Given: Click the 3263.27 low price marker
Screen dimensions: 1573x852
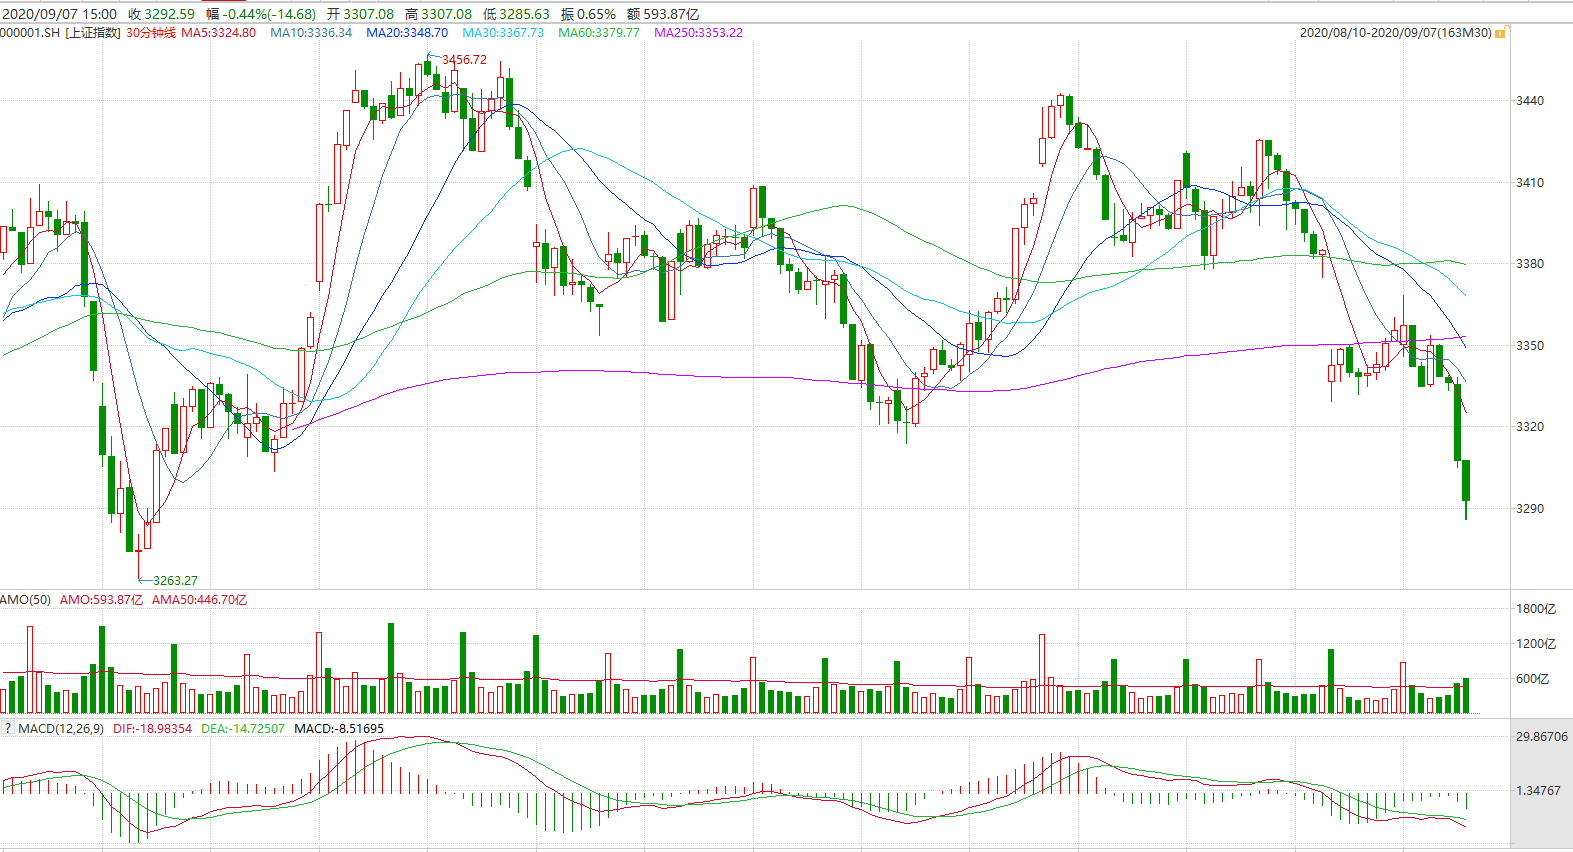Looking at the screenshot, I should 175,581.
